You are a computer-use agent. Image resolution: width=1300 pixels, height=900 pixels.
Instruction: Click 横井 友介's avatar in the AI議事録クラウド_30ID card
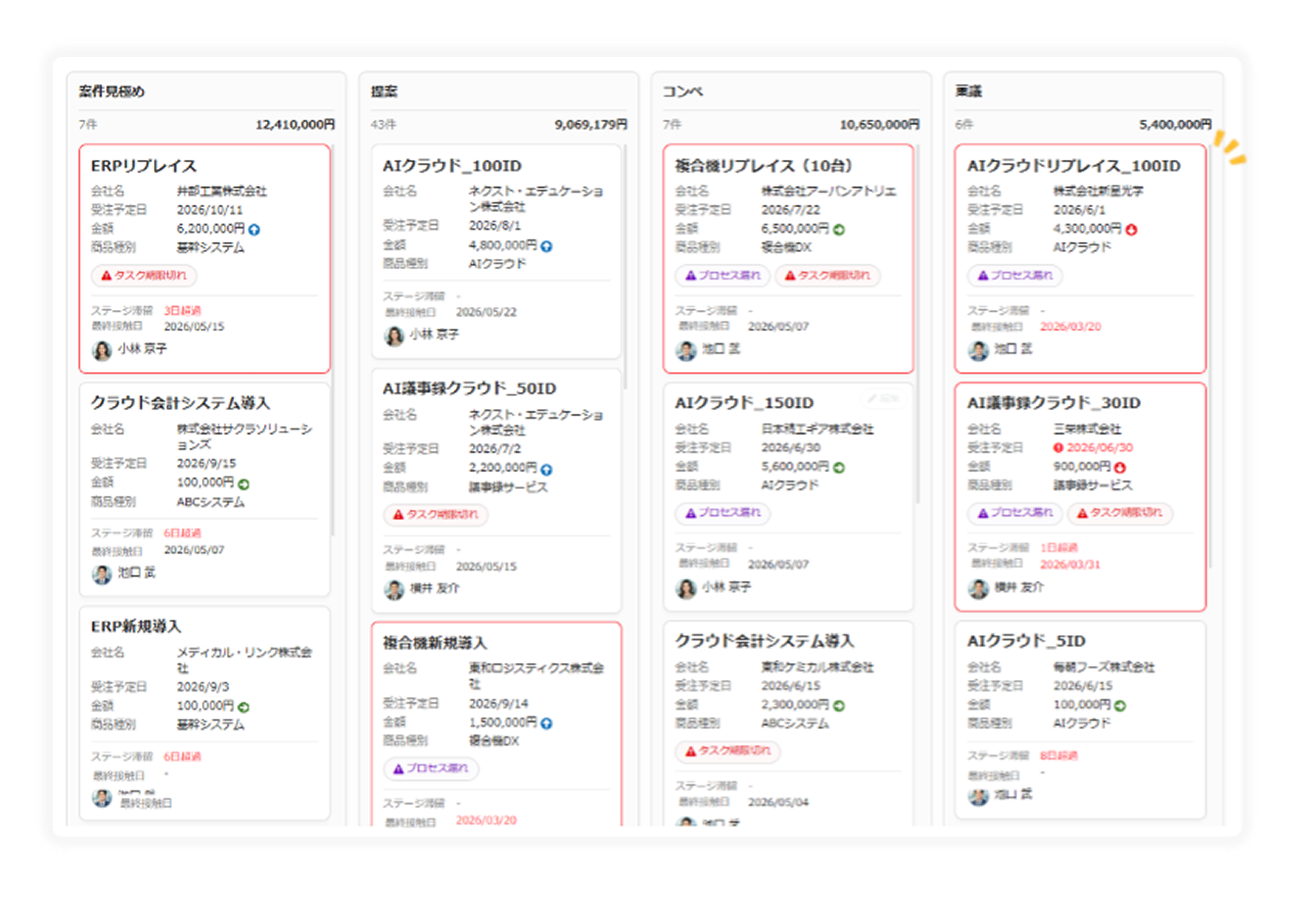coord(978,588)
